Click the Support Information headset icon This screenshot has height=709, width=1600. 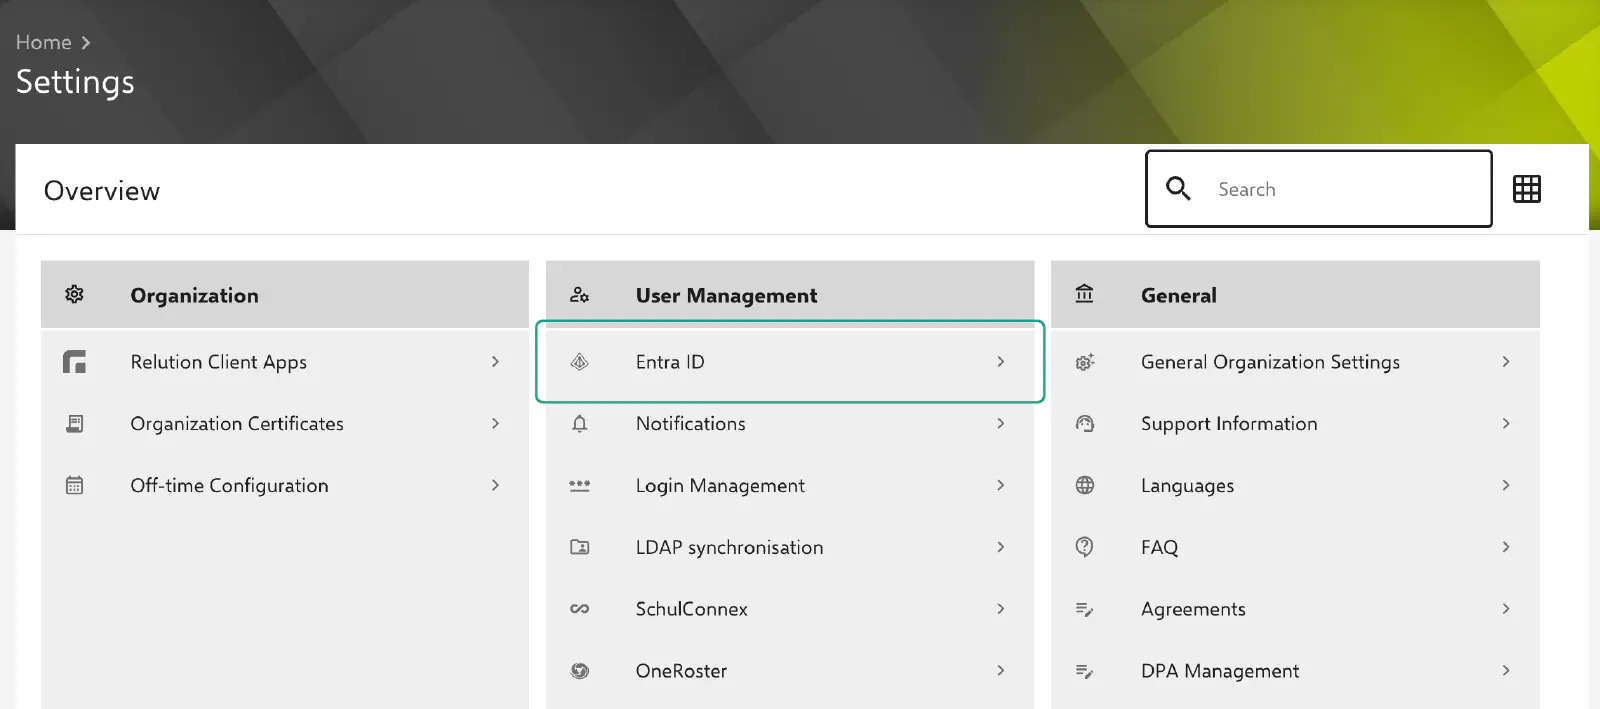(x=1085, y=424)
